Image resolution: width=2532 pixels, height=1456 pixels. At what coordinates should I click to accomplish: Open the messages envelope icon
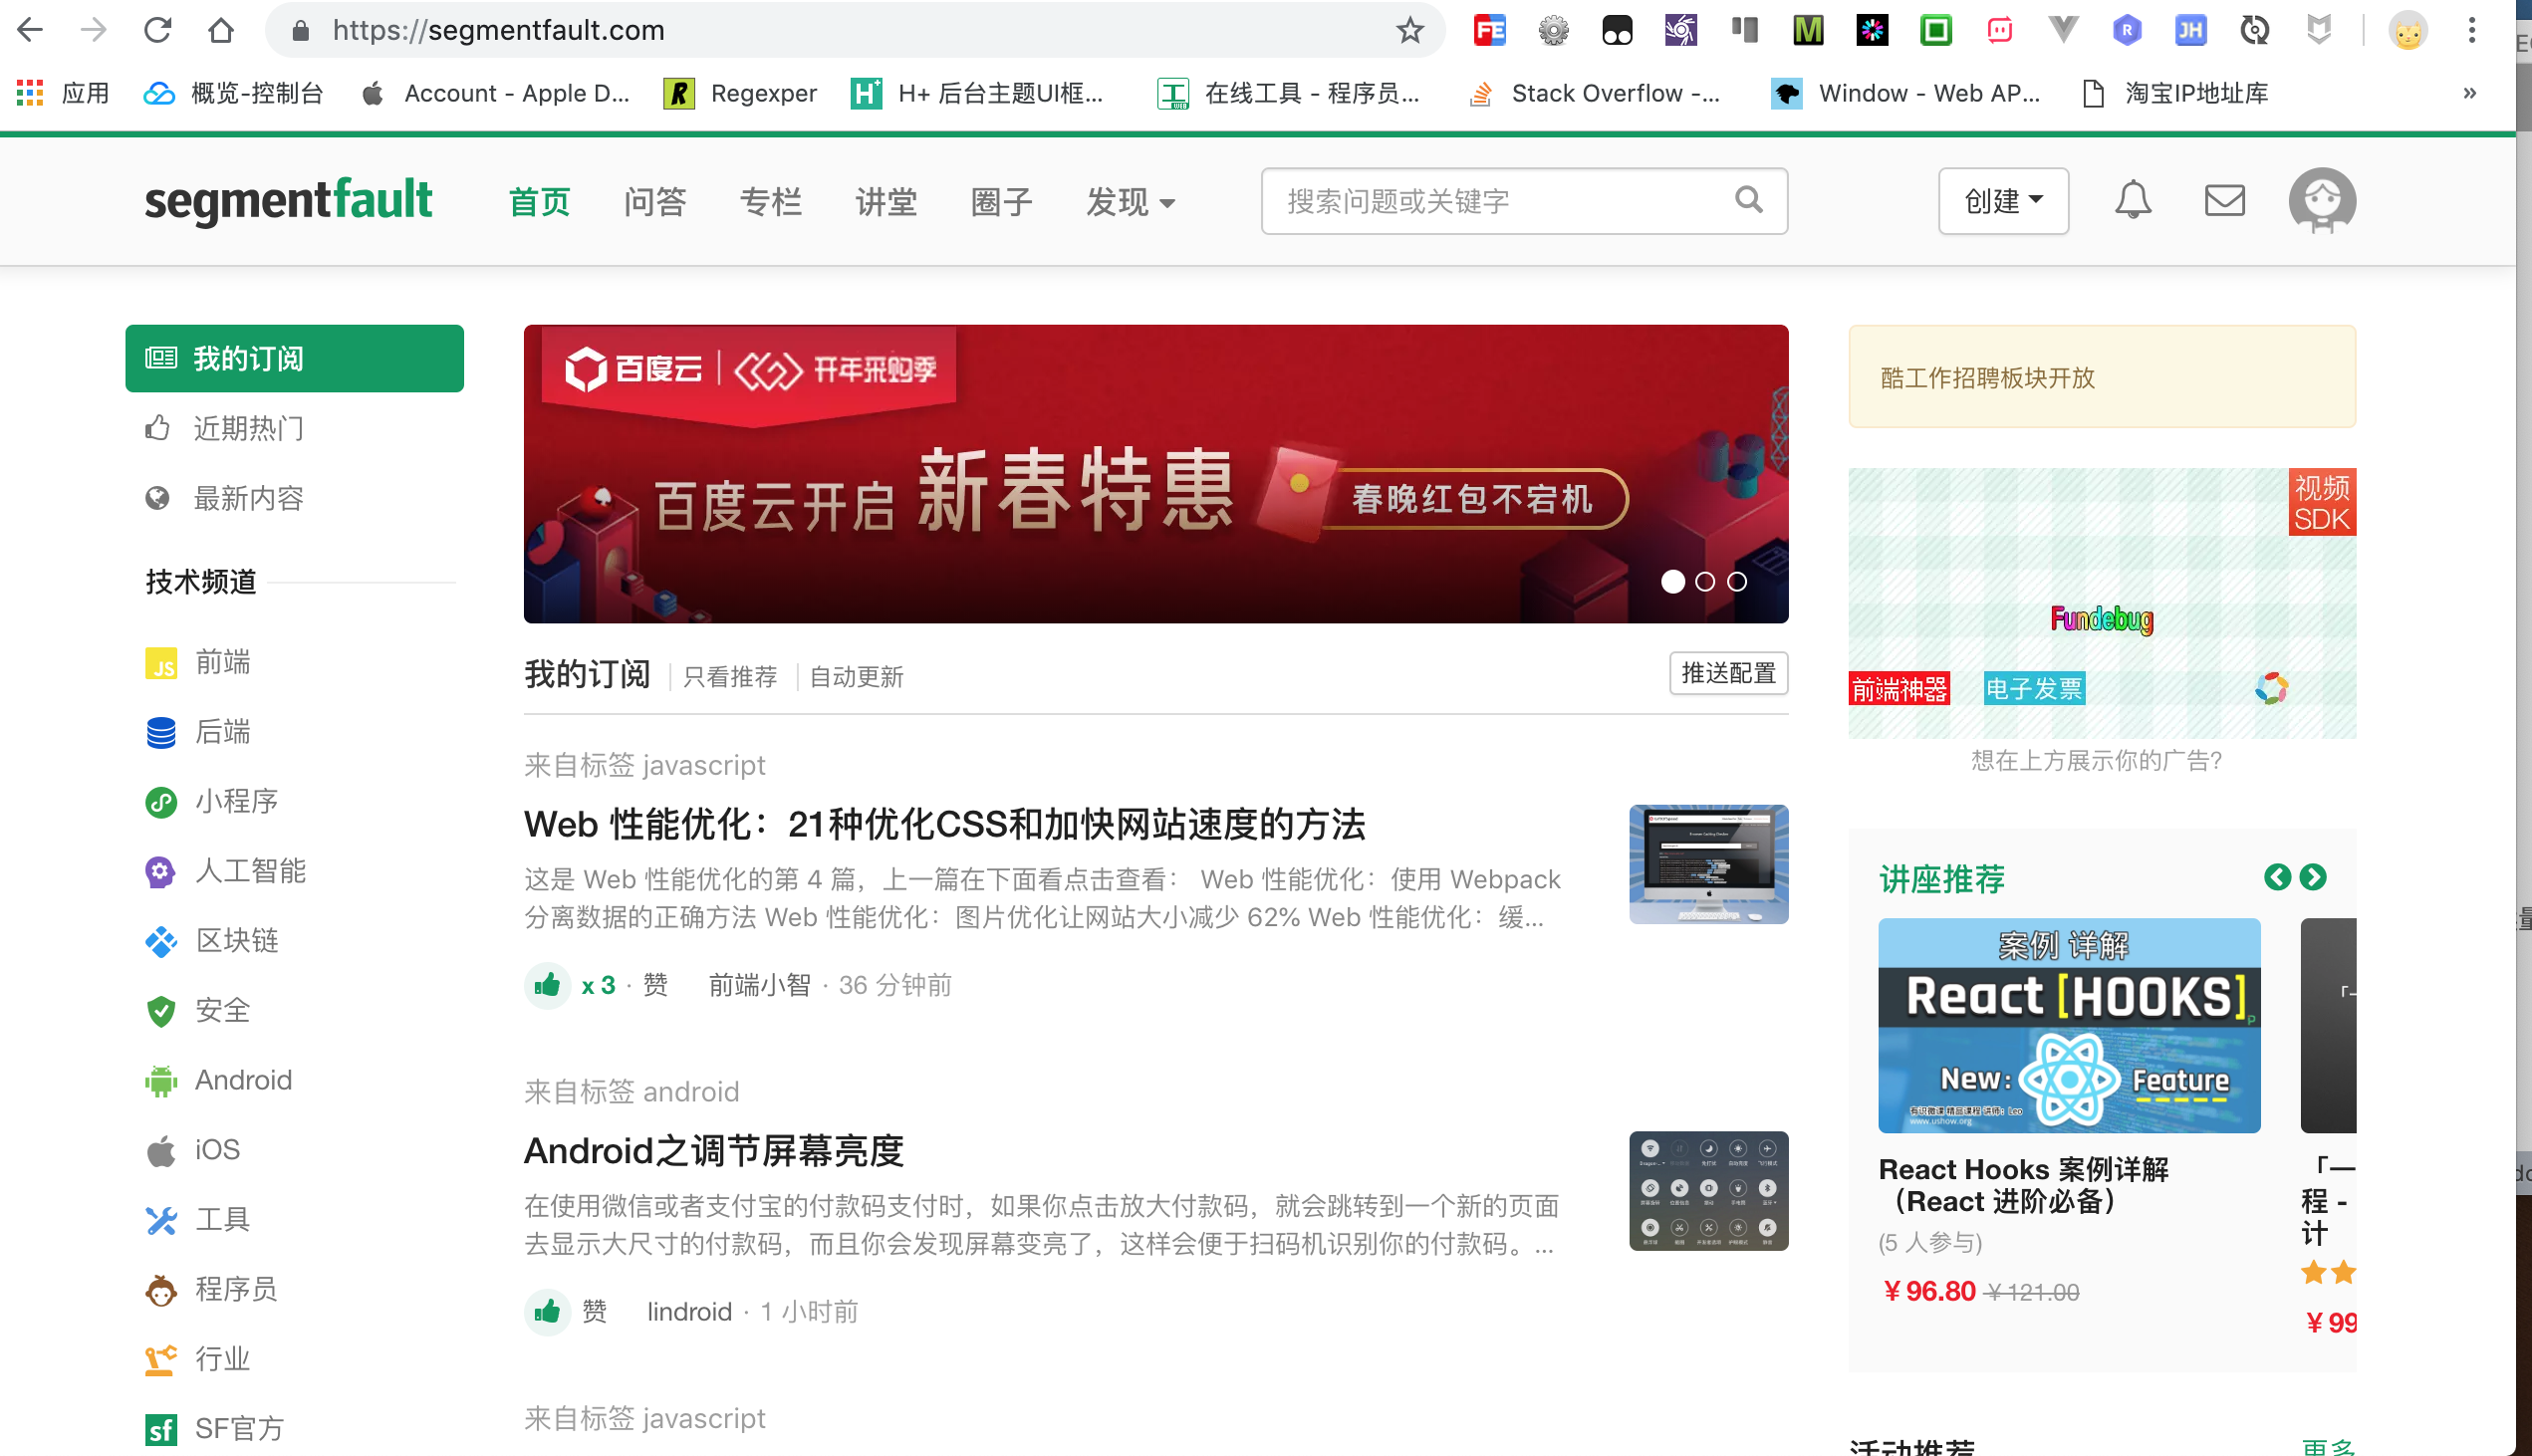pos(2224,201)
